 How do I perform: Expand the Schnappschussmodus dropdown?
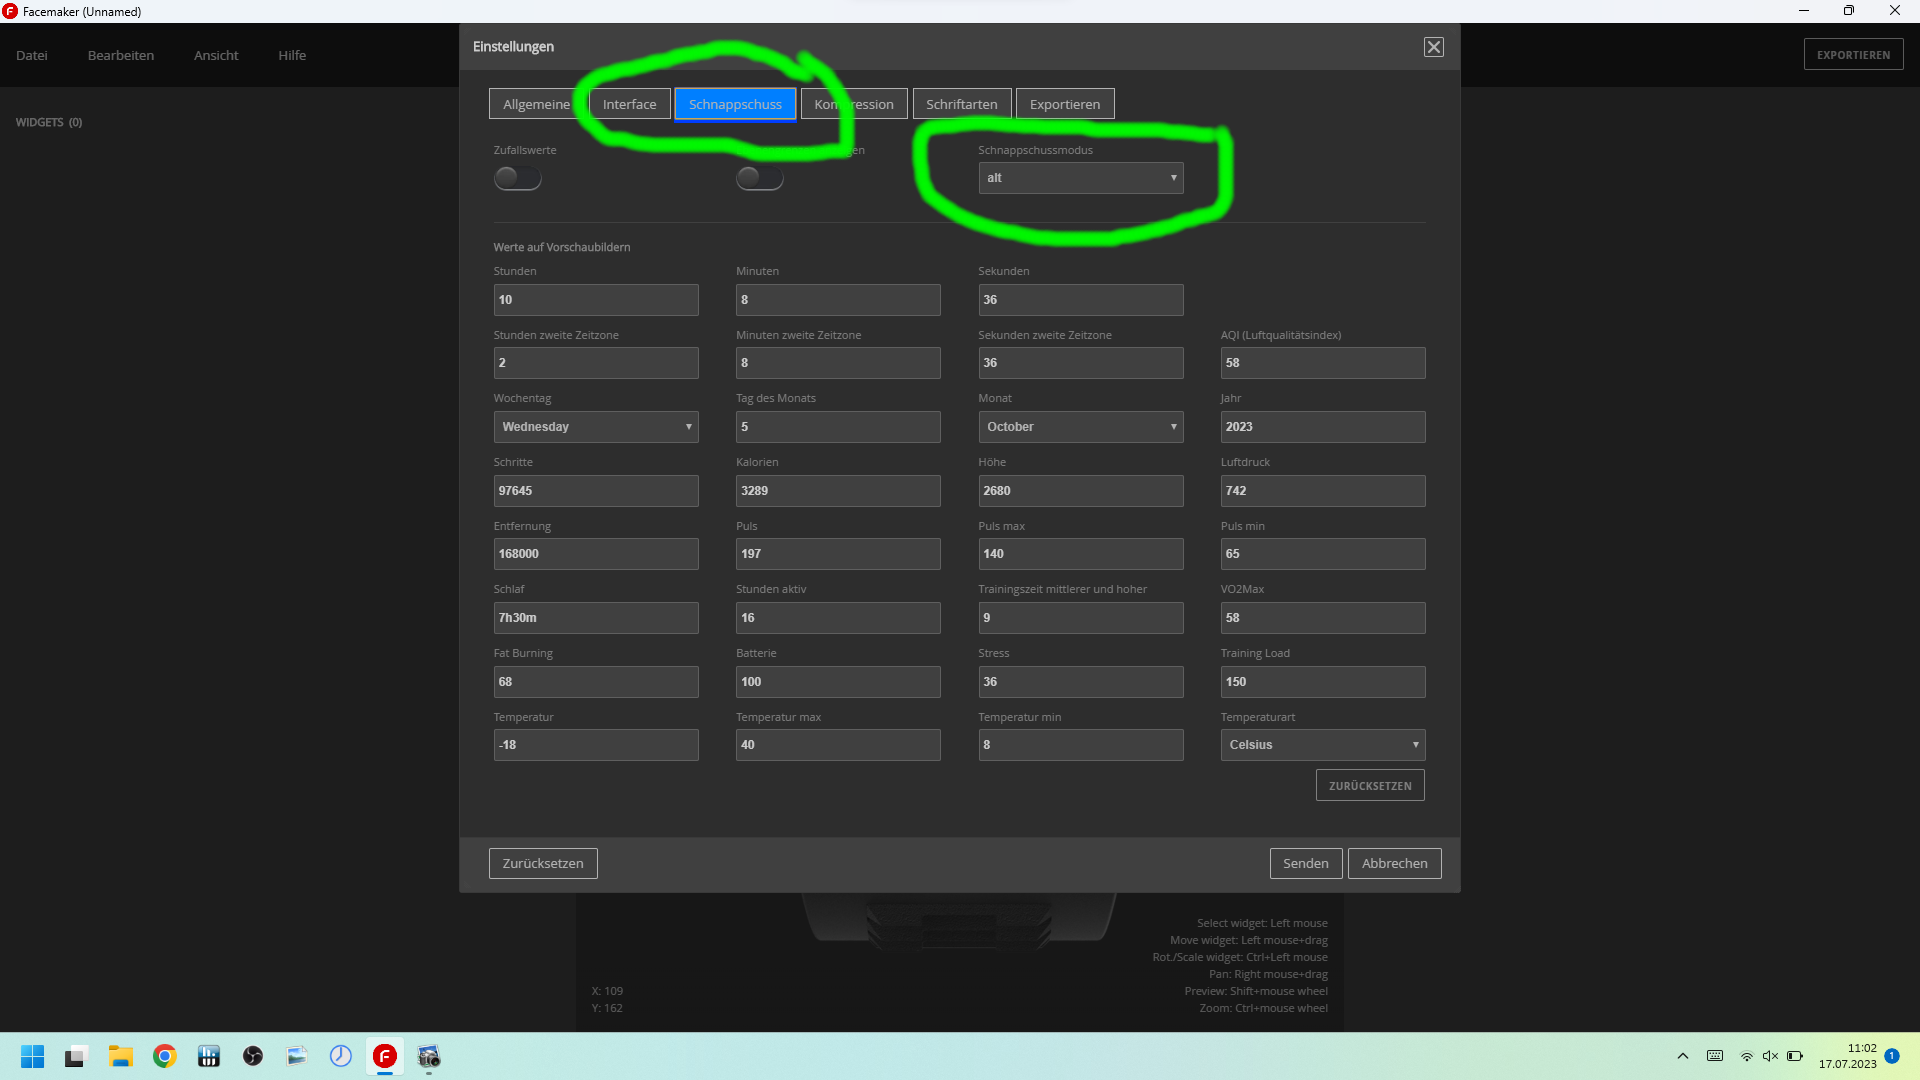click(x=1080, y=178)
